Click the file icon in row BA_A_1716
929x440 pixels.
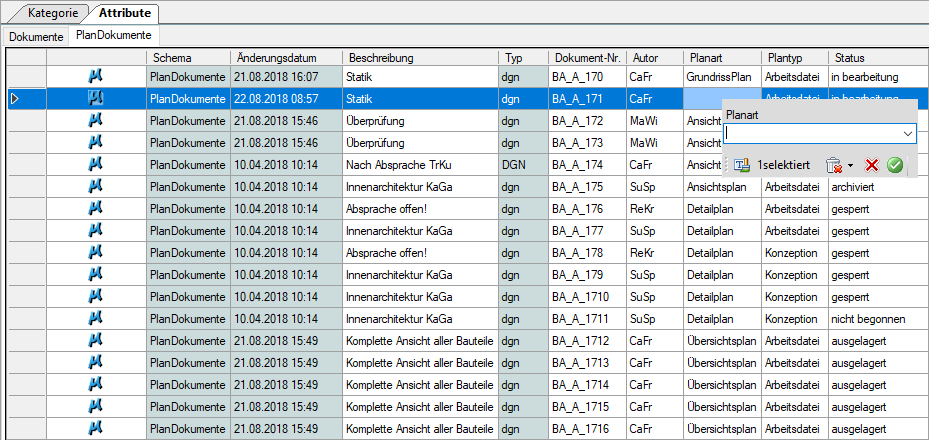tap(96, 429)
